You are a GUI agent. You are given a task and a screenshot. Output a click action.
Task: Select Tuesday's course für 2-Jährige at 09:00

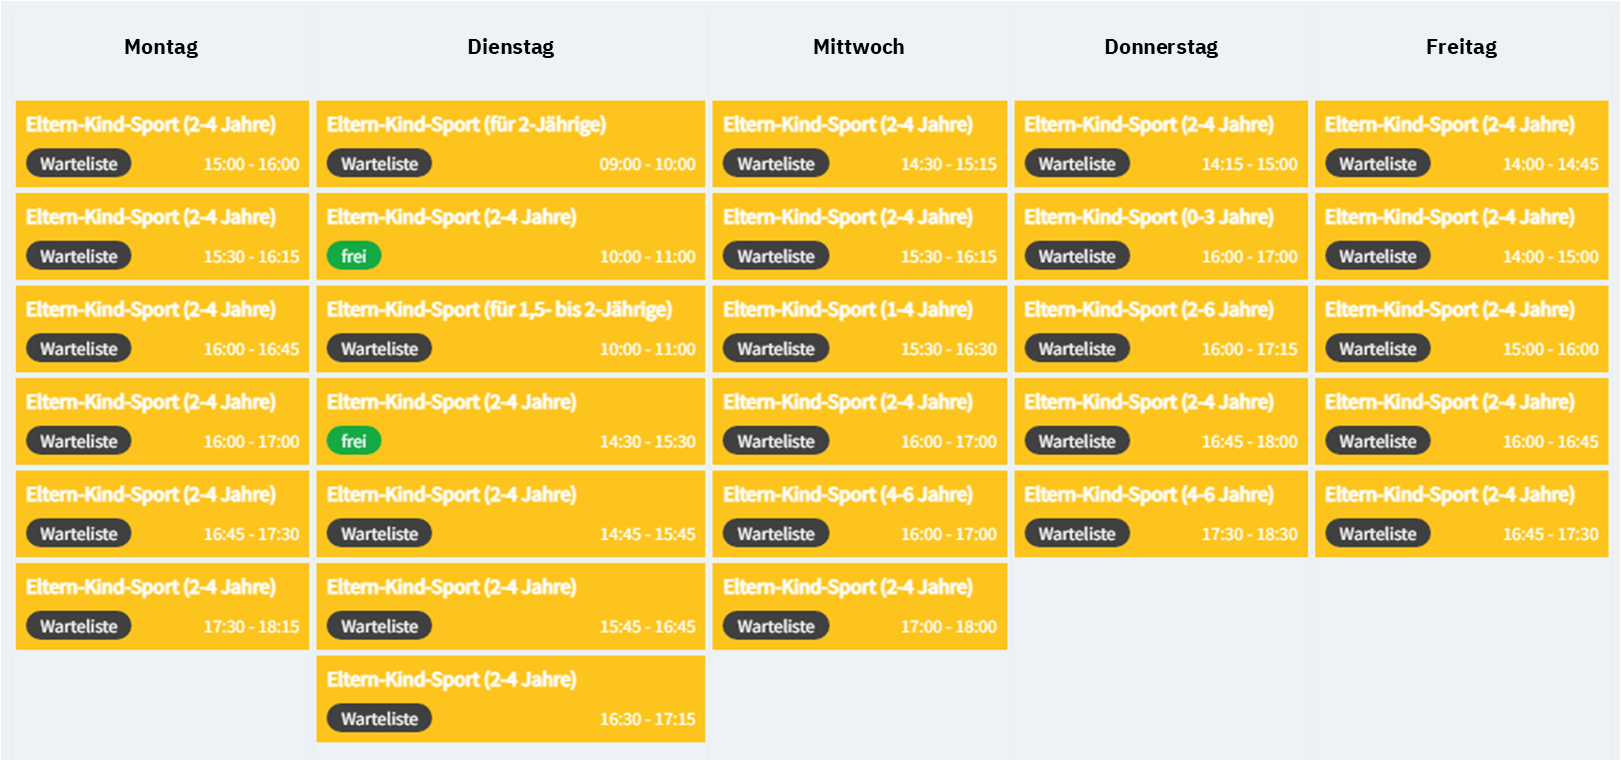tap(510, 143)
